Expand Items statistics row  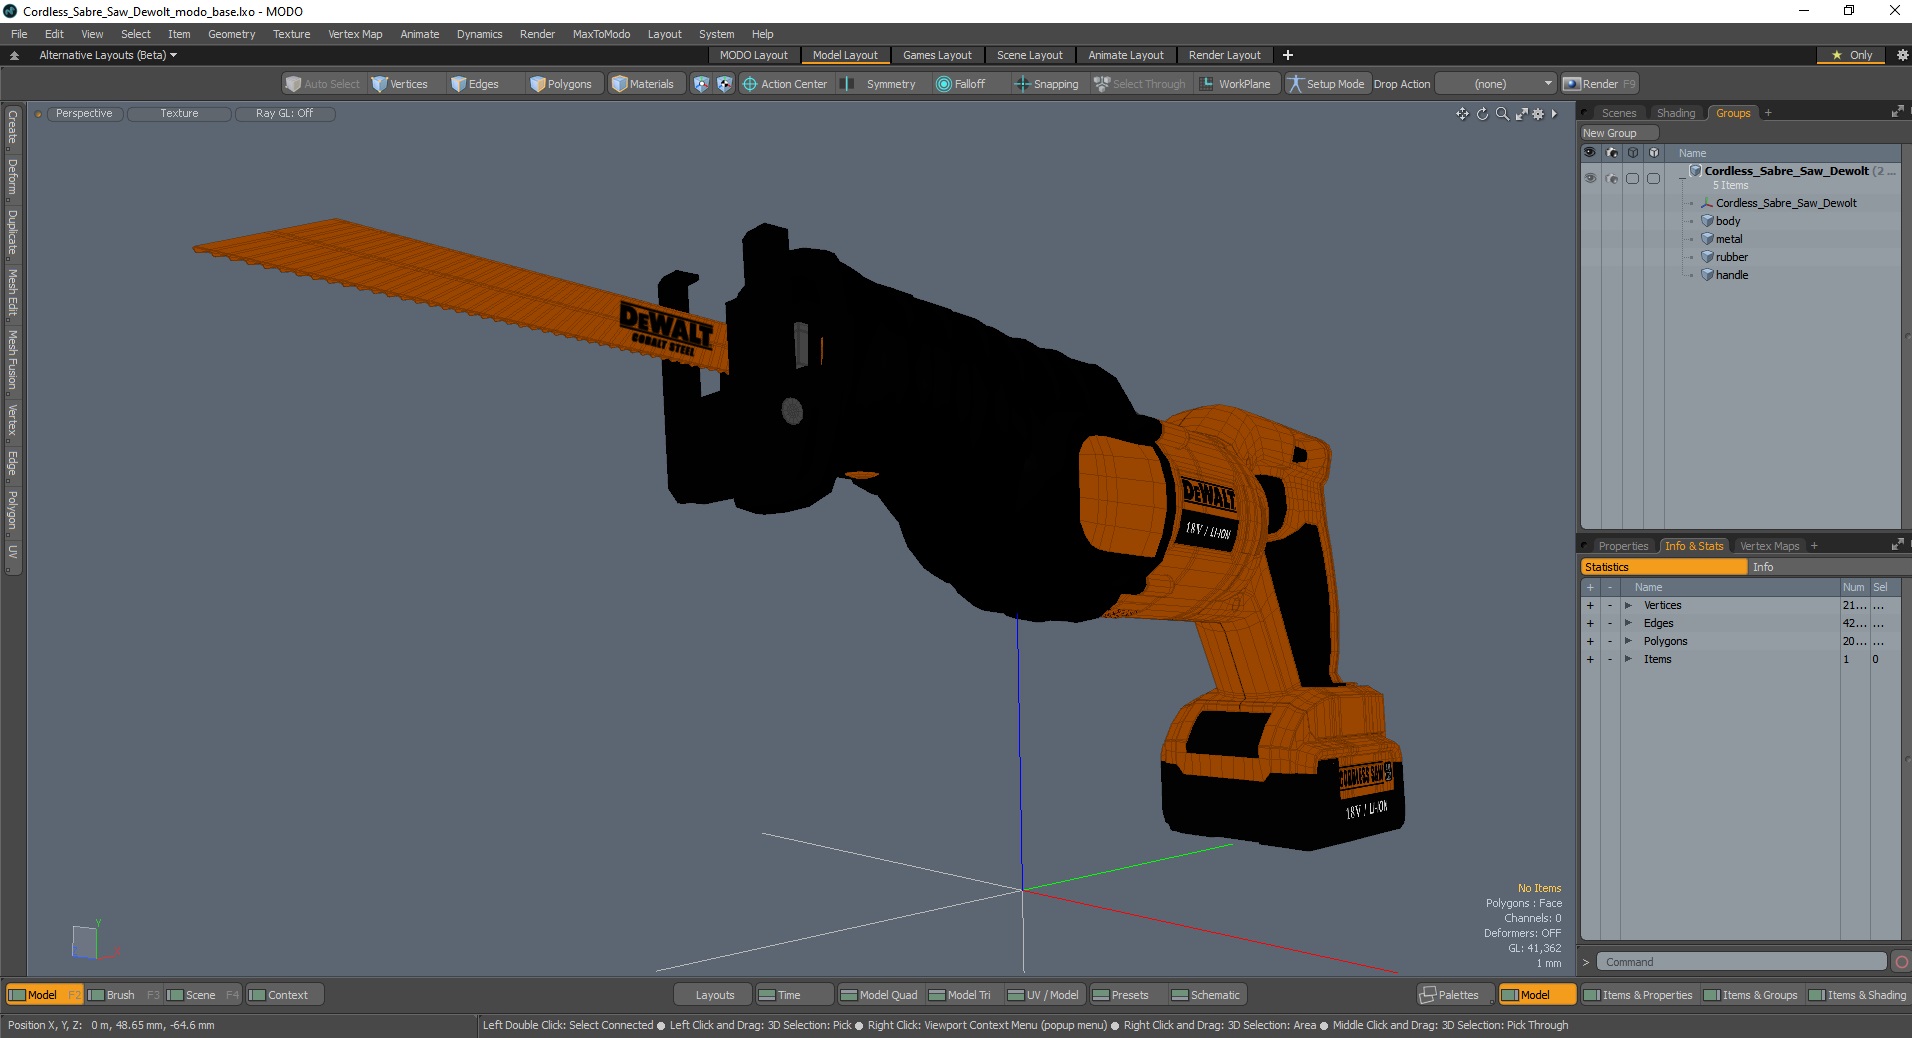1628,659
